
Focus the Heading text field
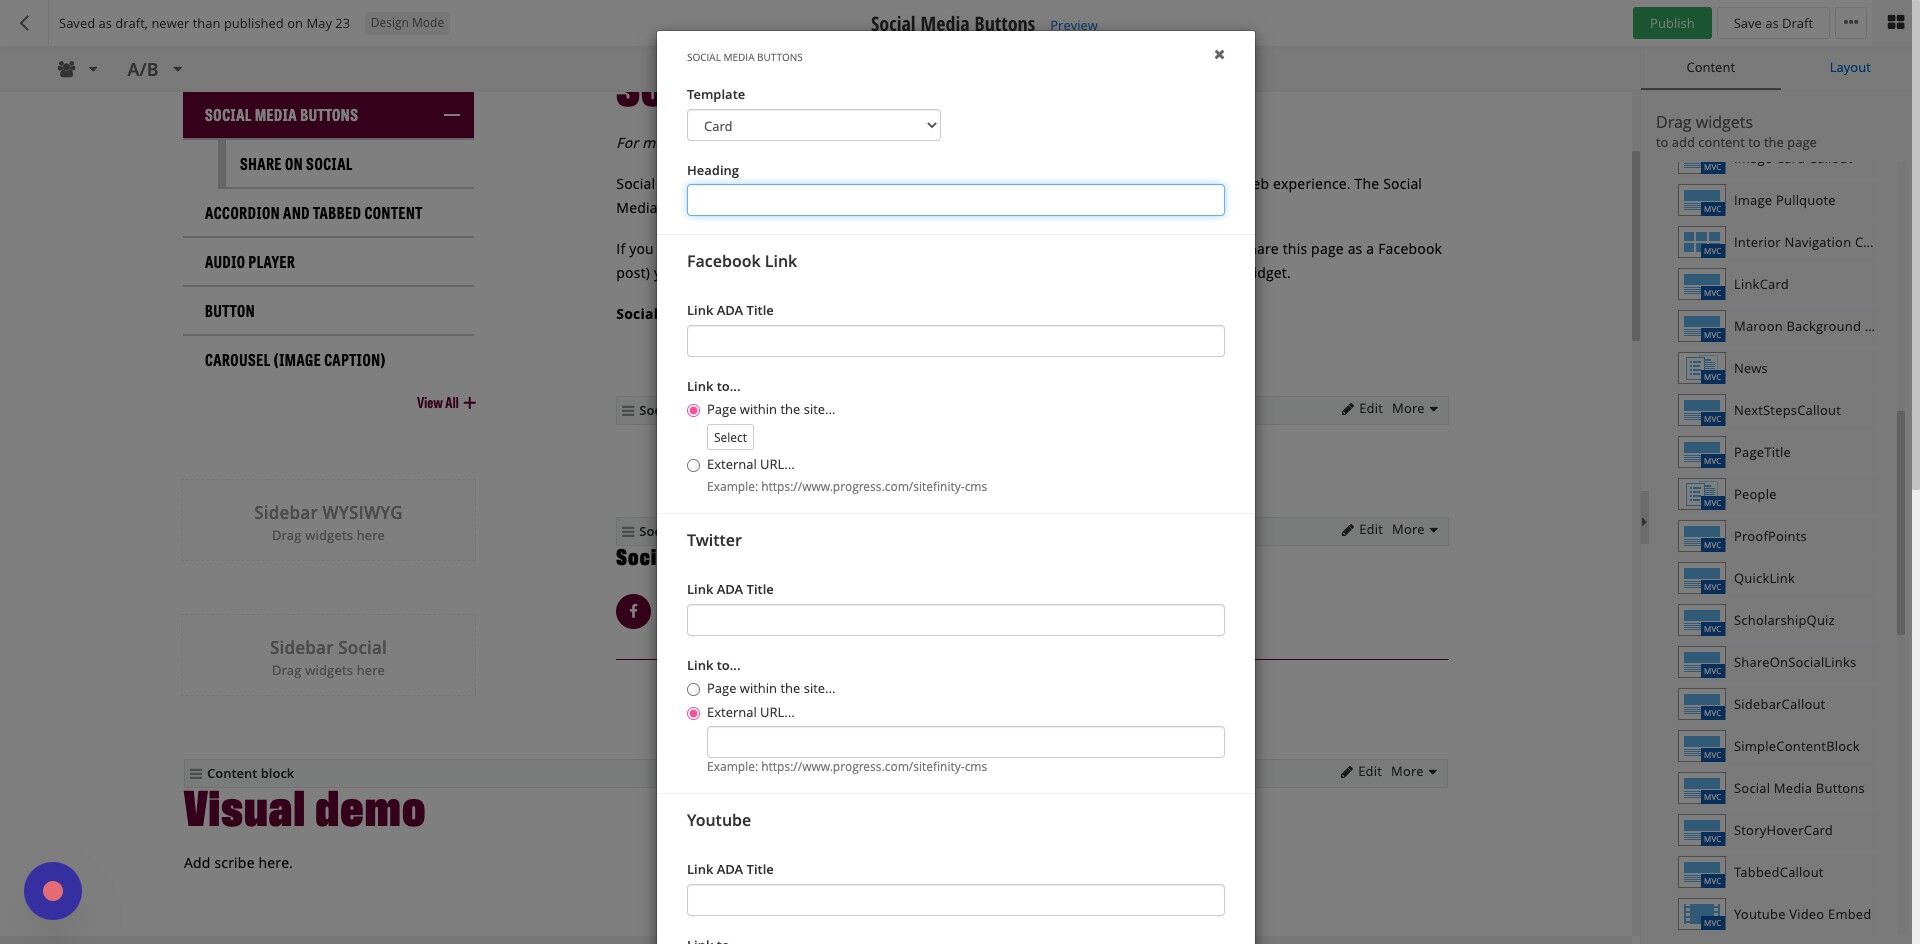[x=955, y=200]
